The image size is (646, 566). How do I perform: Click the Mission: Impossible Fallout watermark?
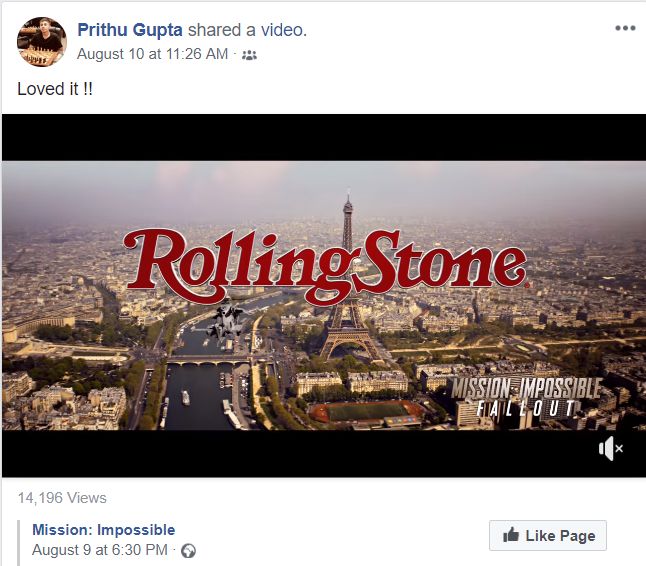(525, 396)
